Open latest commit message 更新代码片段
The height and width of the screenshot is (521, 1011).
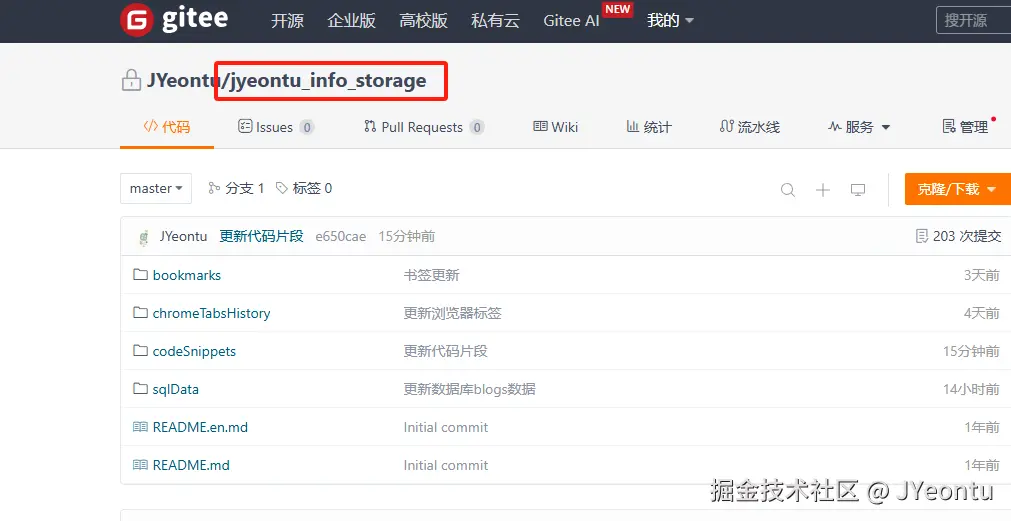[261, 237]
